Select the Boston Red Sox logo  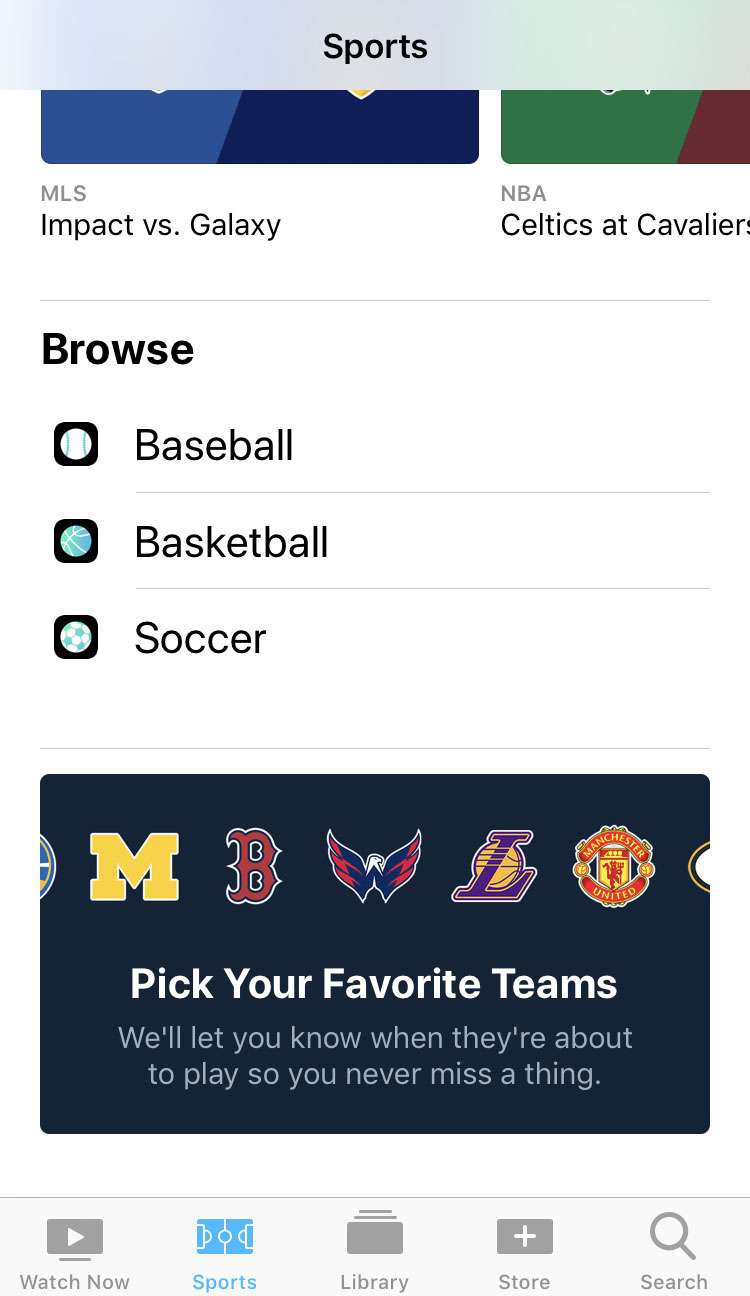(x=253, y=866)
